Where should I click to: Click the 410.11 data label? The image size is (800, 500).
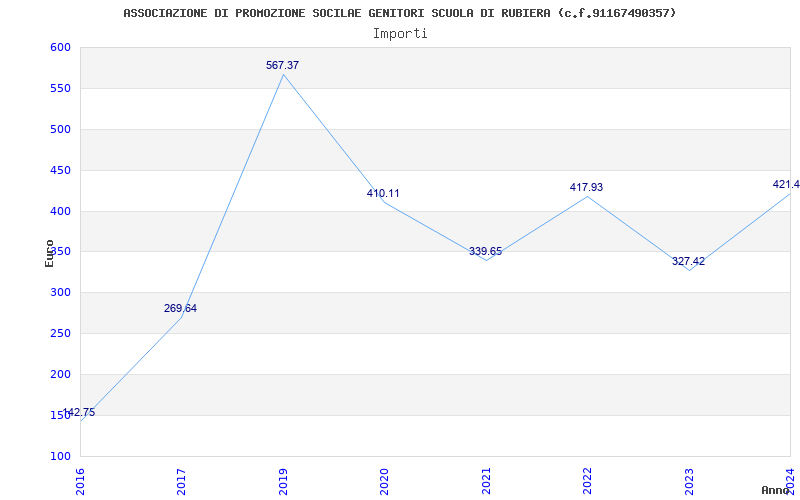pos(383,193)
